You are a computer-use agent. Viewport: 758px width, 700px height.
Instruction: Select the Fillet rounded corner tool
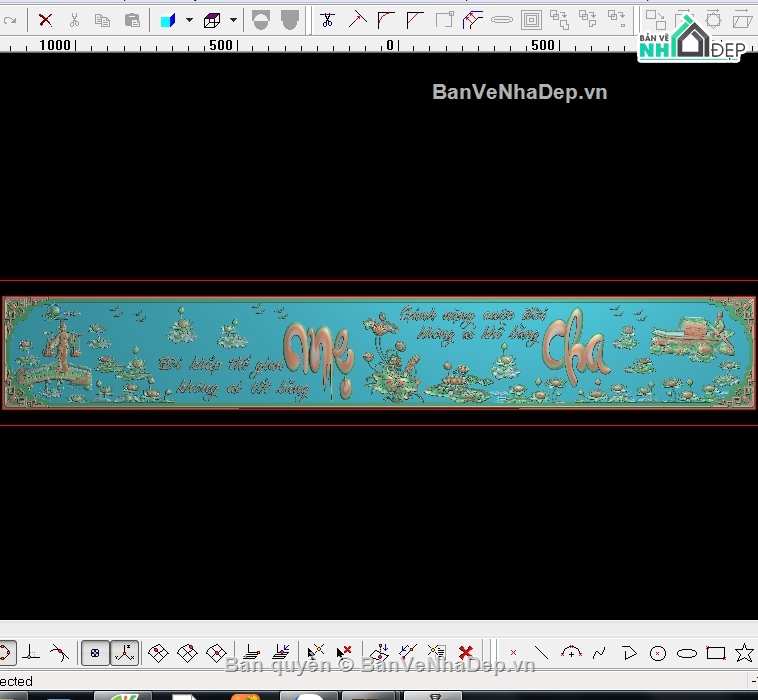(386, 20)
